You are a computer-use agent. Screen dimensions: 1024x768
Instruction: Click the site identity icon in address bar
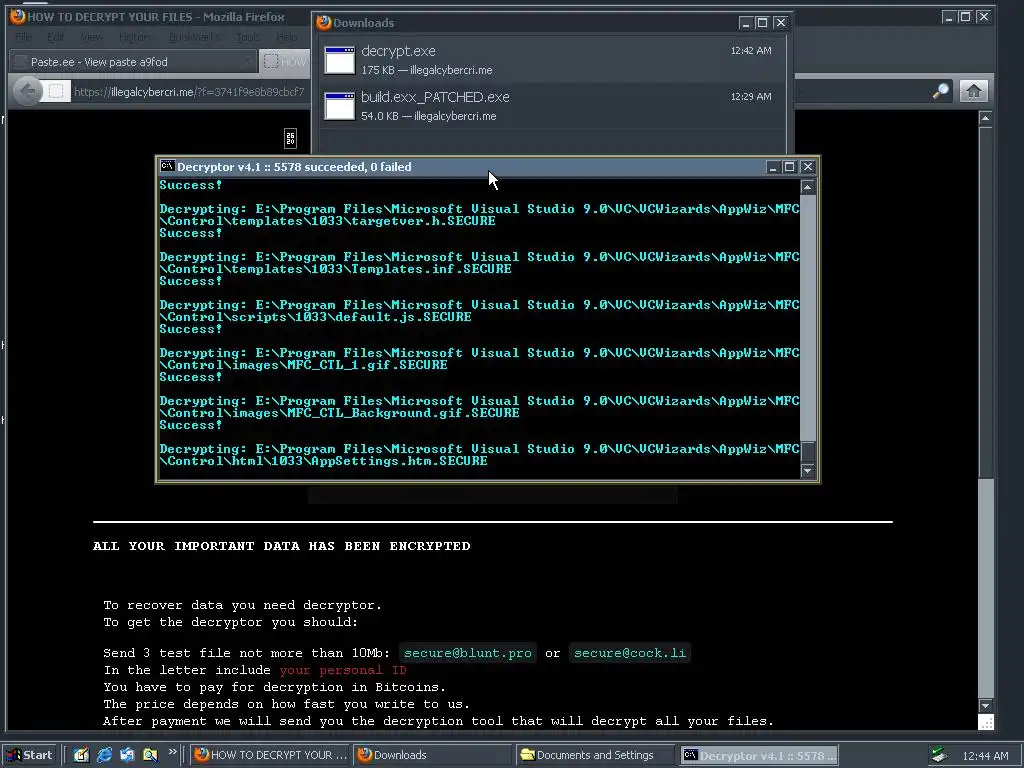point(56,91)
